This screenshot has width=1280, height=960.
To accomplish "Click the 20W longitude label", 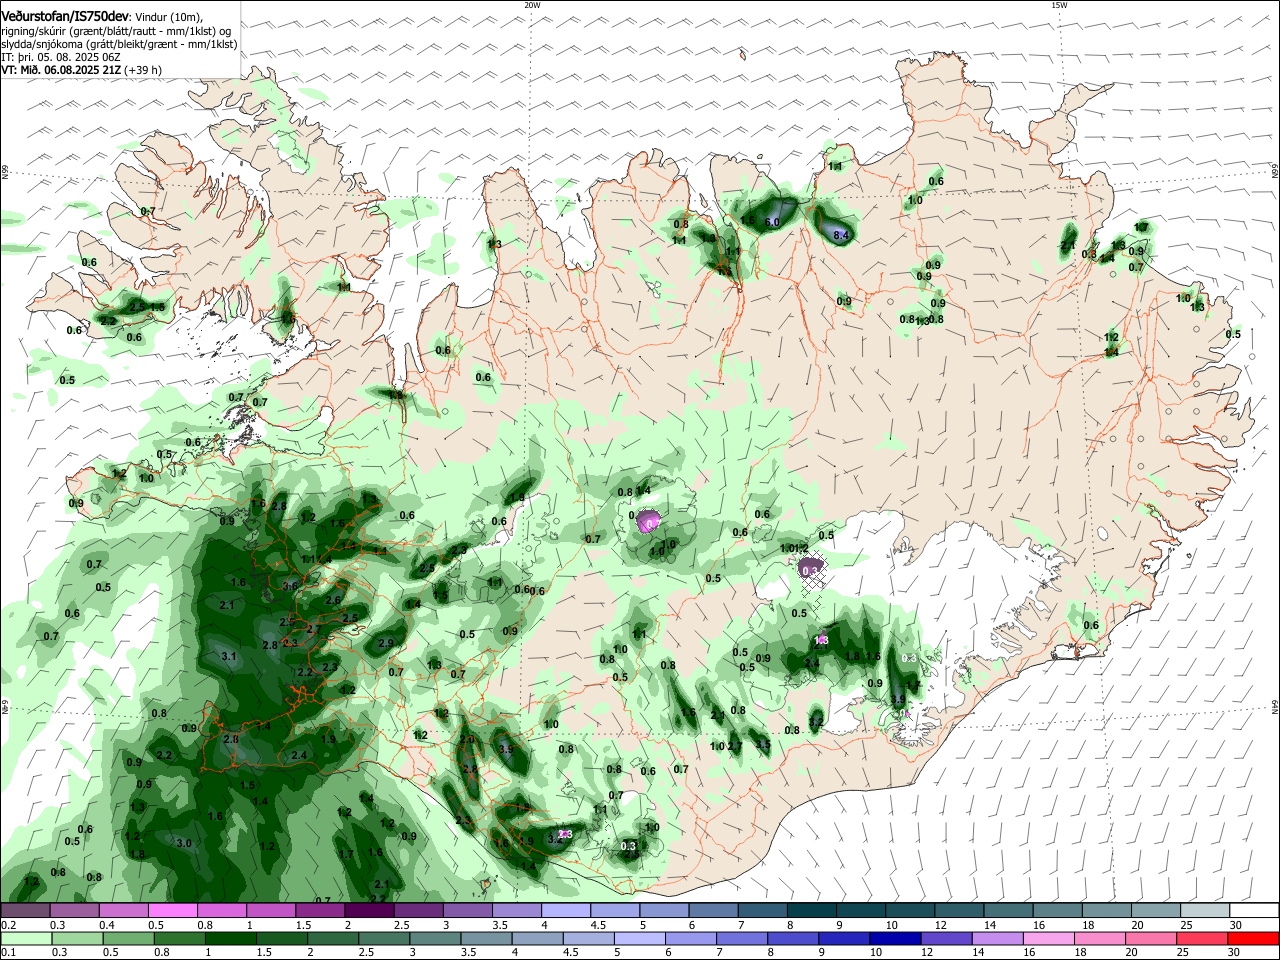I will pos(532,5).
